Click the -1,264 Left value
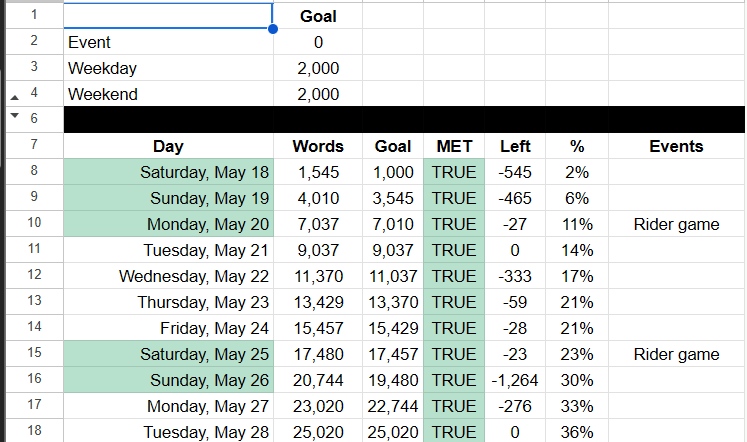Viewport: 747px width, 442px height. [515, 380]
